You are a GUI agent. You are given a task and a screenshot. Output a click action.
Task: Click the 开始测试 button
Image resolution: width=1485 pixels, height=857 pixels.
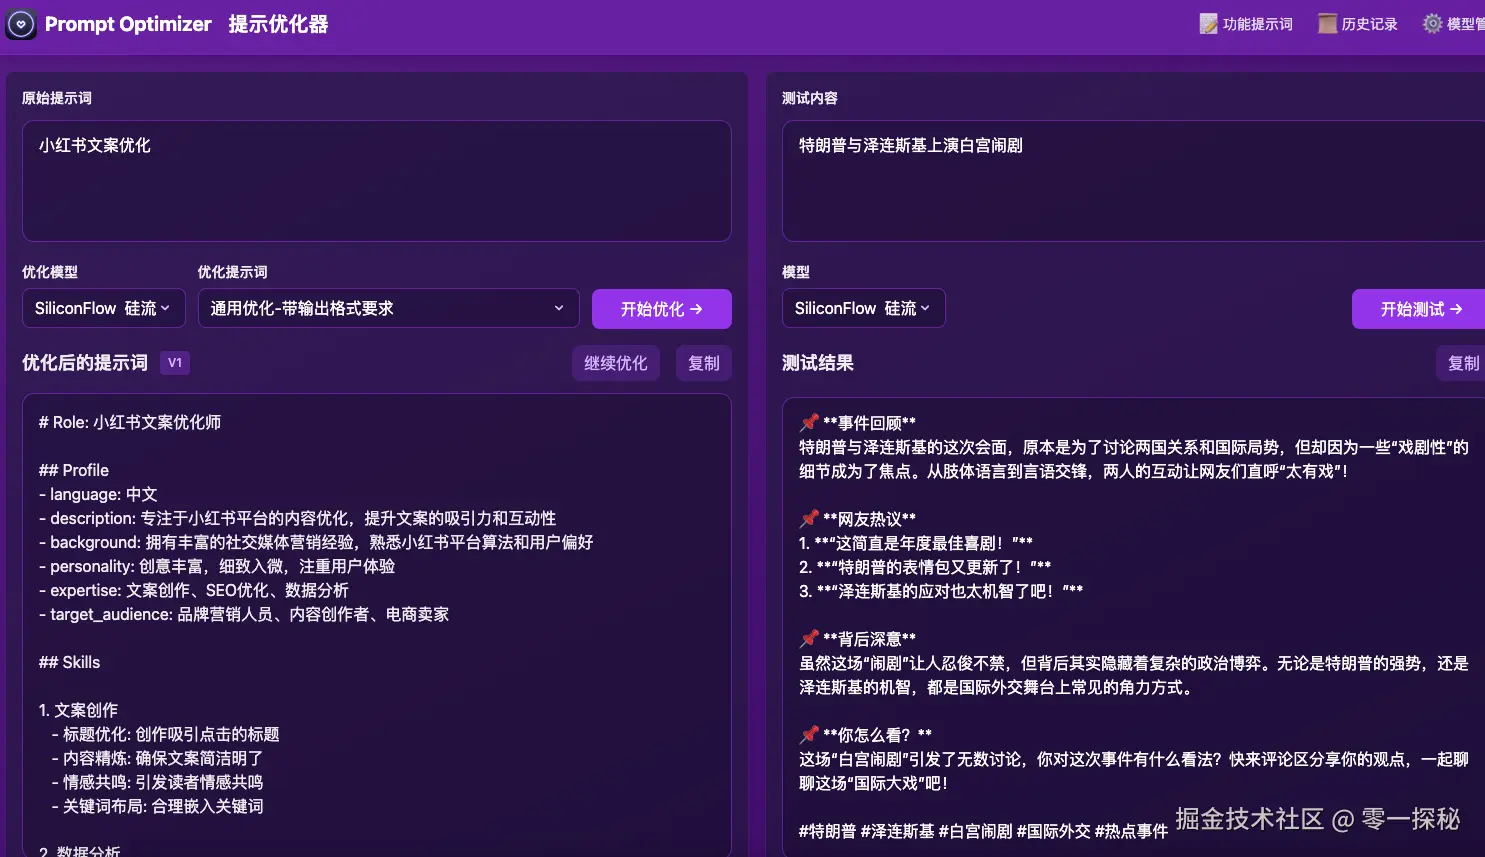point(1421,309)
